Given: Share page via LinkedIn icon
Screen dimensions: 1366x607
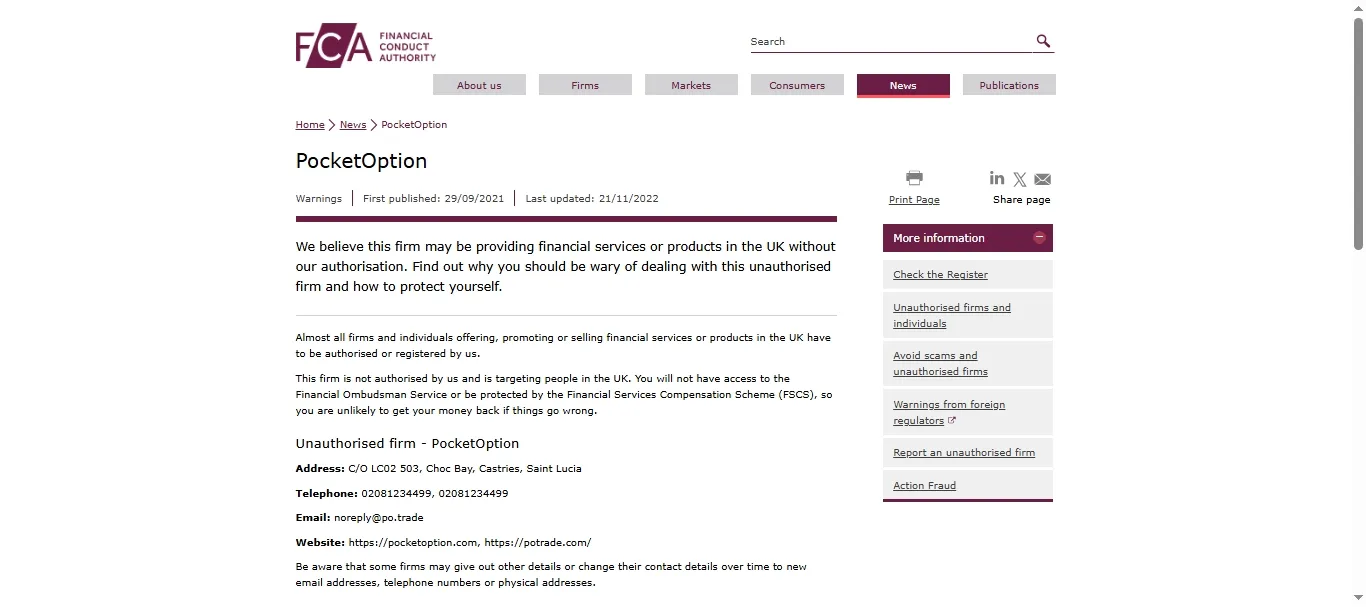Looking at the screenshot, I should (997, 178).
